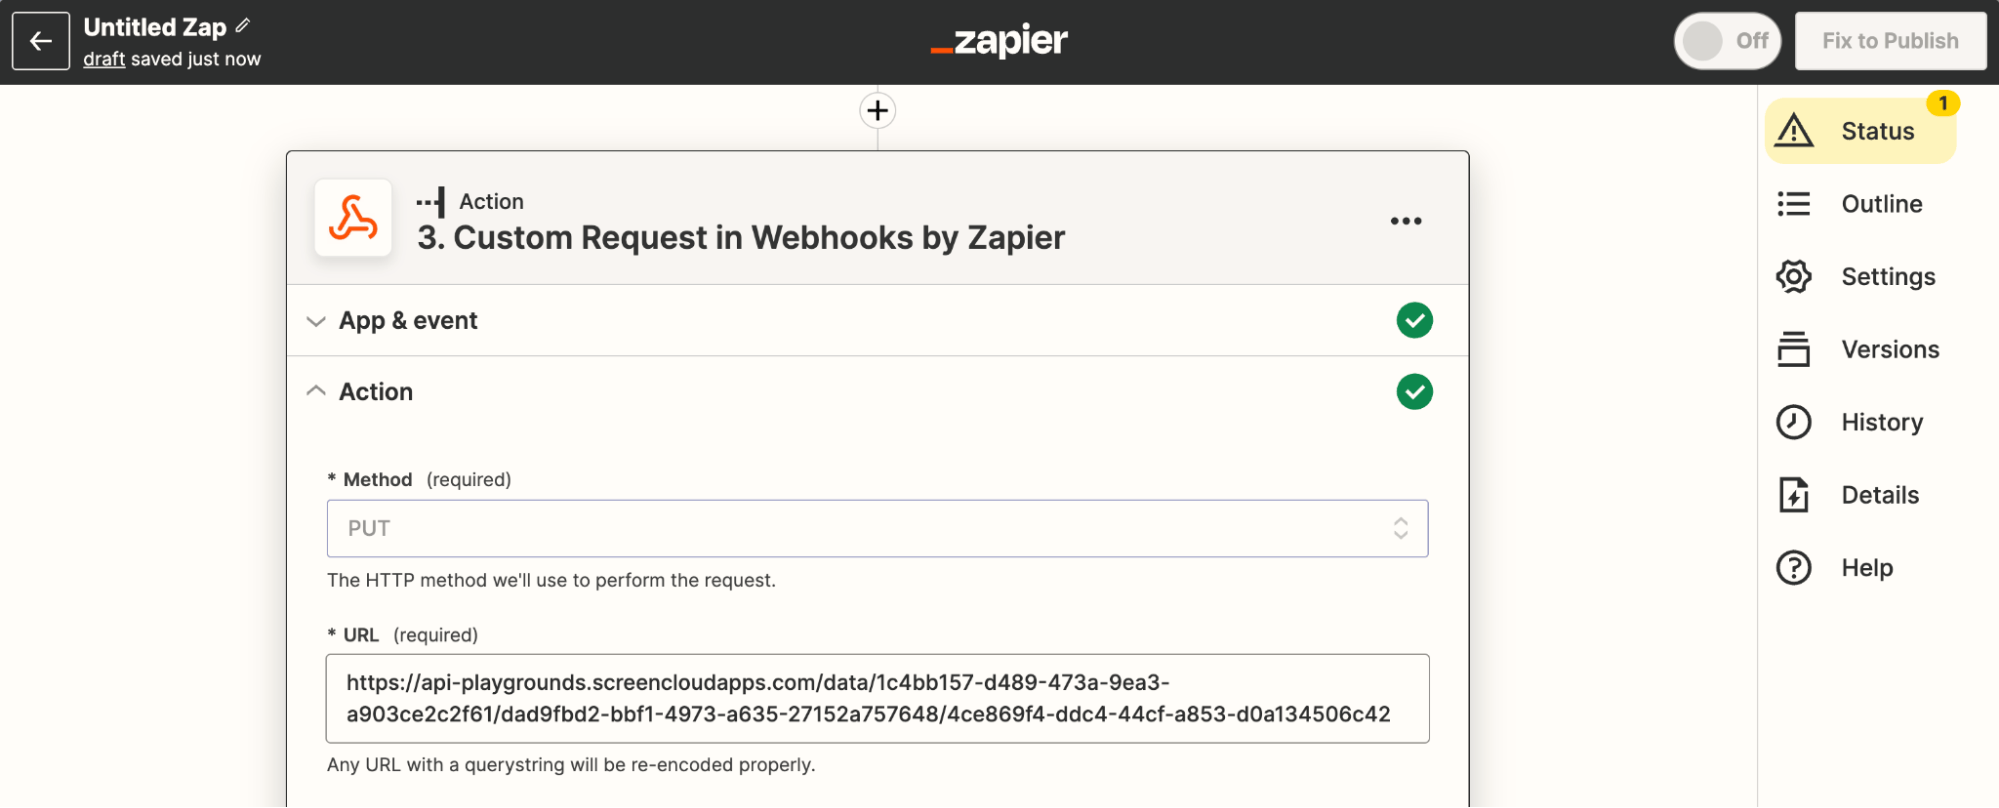The image size is (1999, 808).
Task: Open the Help question mark icon
Action: (1794, 568)
